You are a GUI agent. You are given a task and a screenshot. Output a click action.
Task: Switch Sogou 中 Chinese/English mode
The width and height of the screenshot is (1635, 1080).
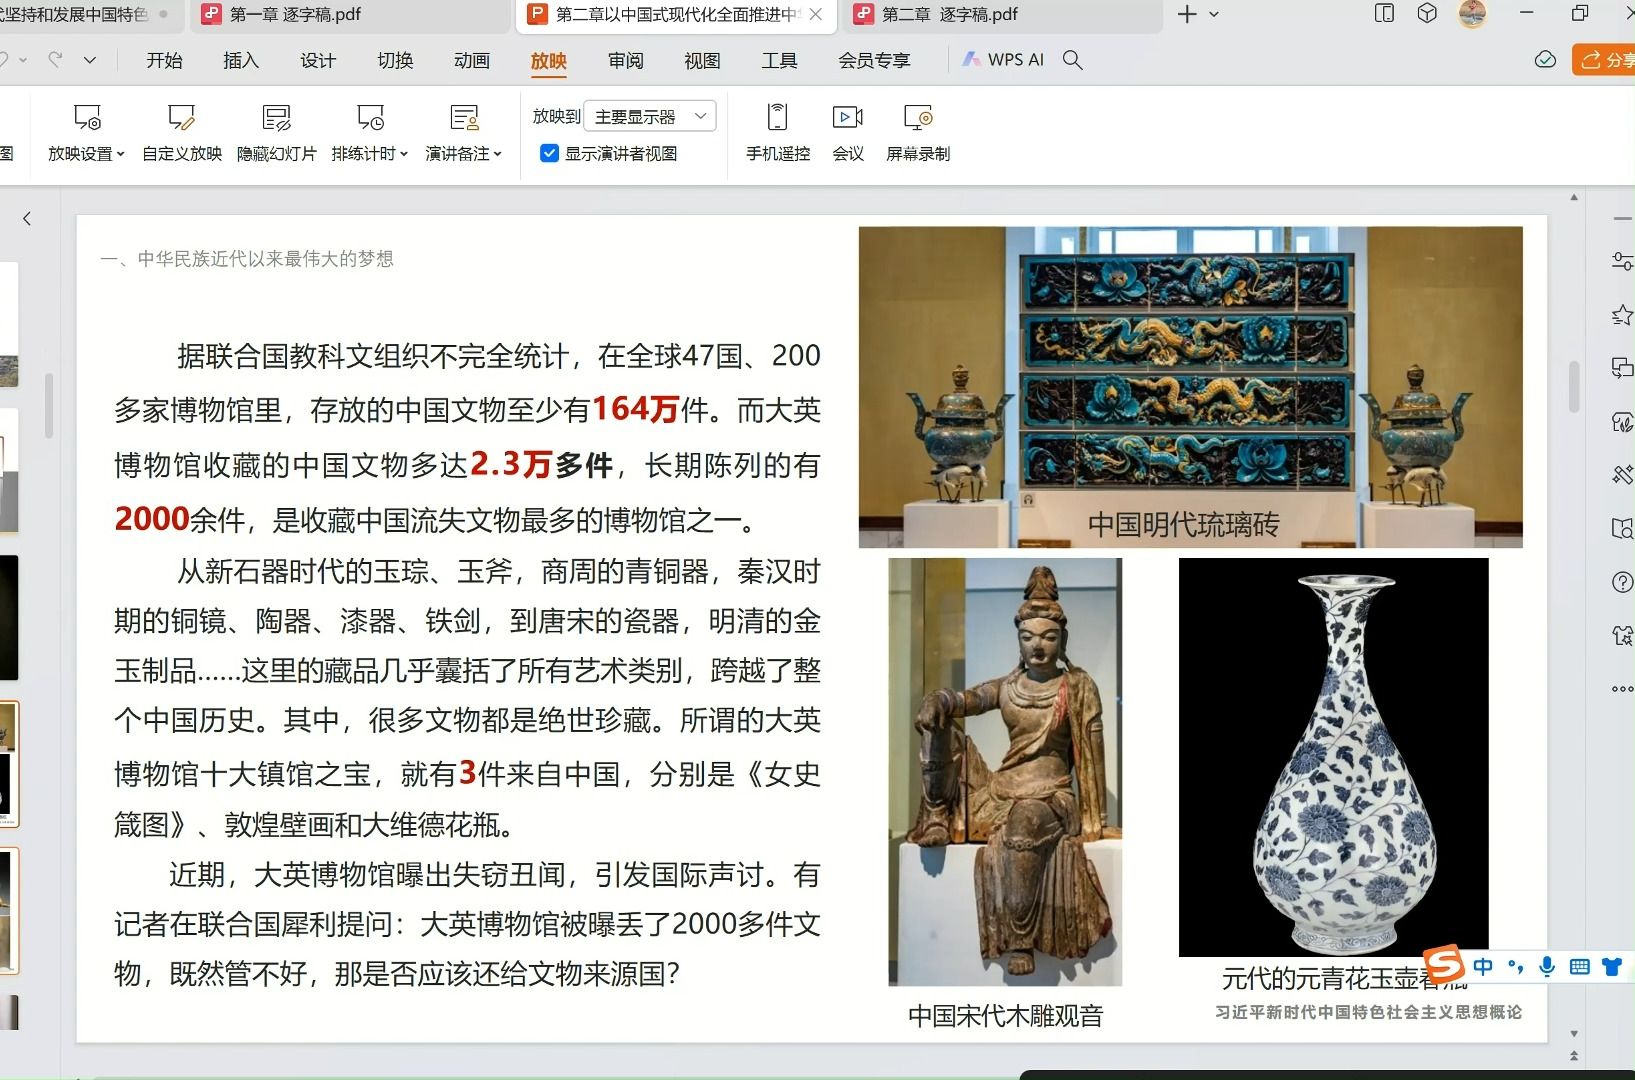(1483, 967)
